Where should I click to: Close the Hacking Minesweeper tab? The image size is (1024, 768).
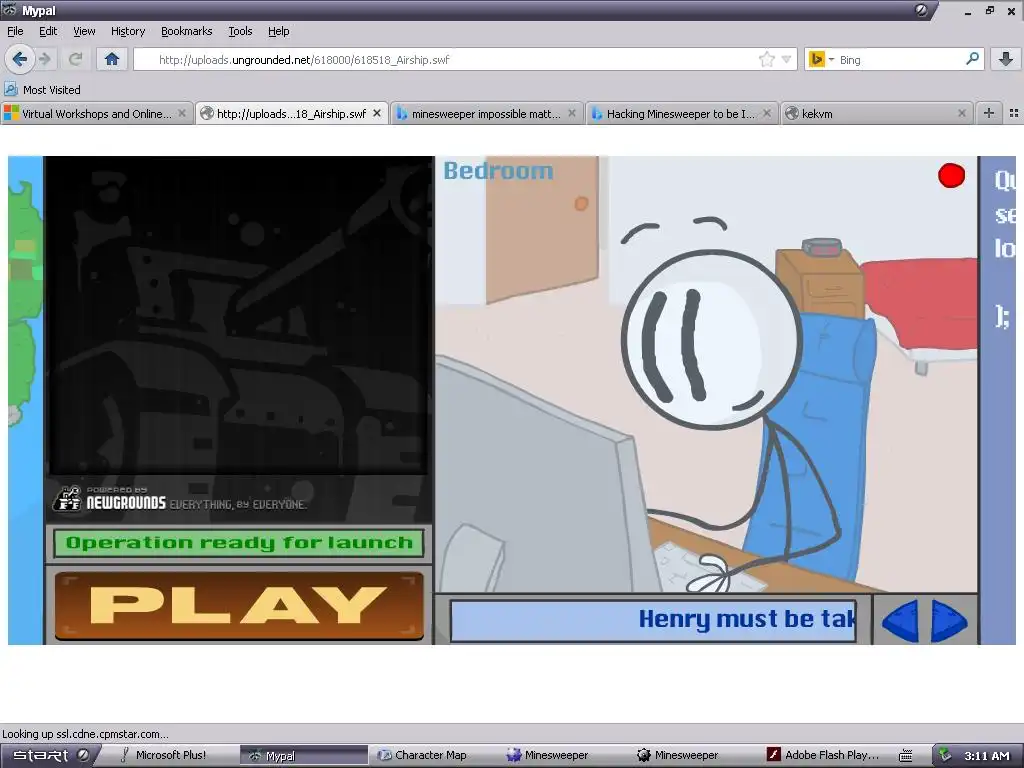click(767, 114)
